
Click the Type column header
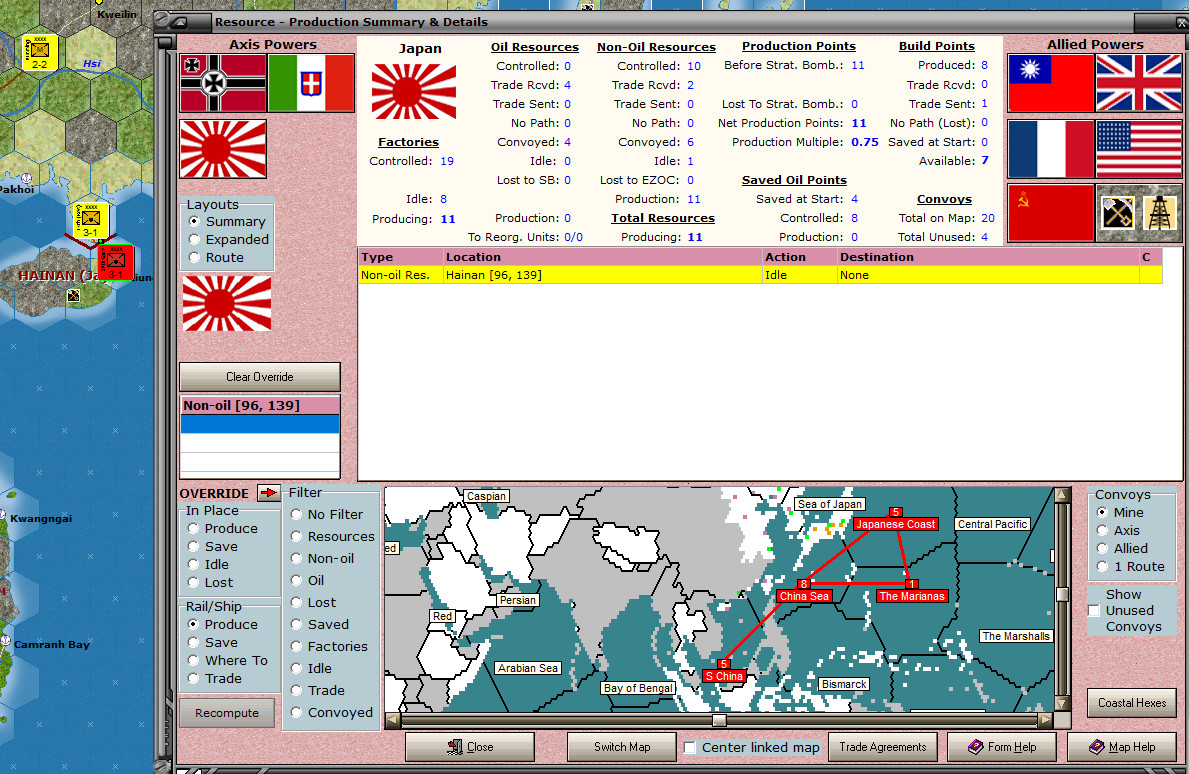click(x=400, y=257)
